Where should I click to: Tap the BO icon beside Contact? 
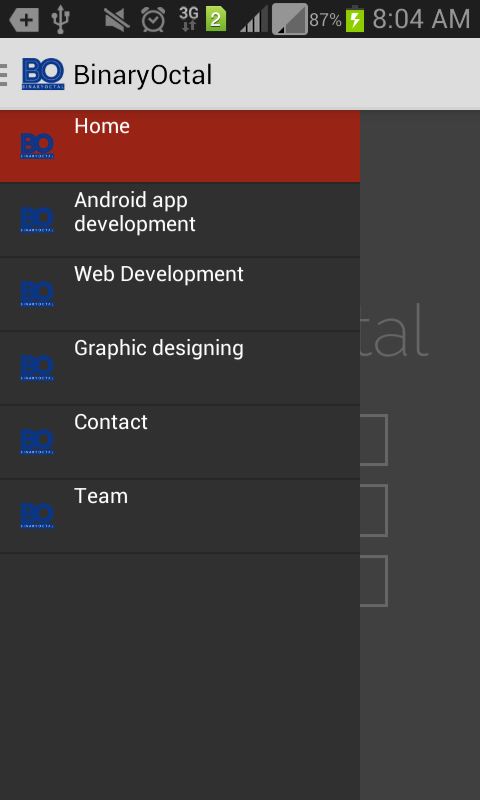(37, 442)
